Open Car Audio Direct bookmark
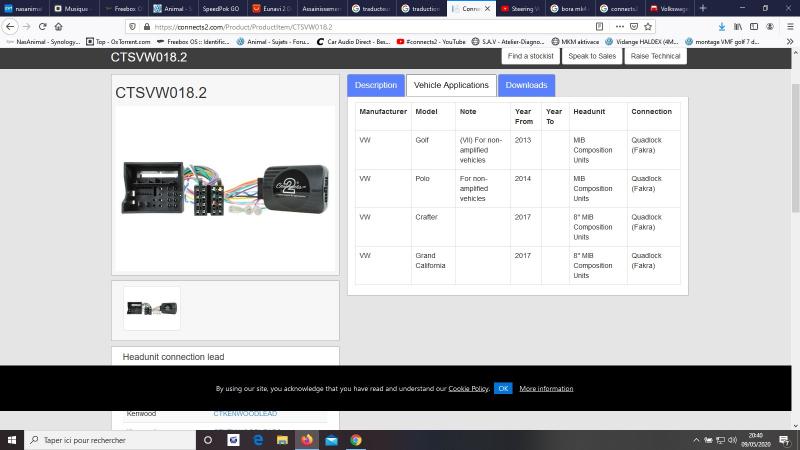This screenshot has height=450, width=800. click(x=354, y=41)
